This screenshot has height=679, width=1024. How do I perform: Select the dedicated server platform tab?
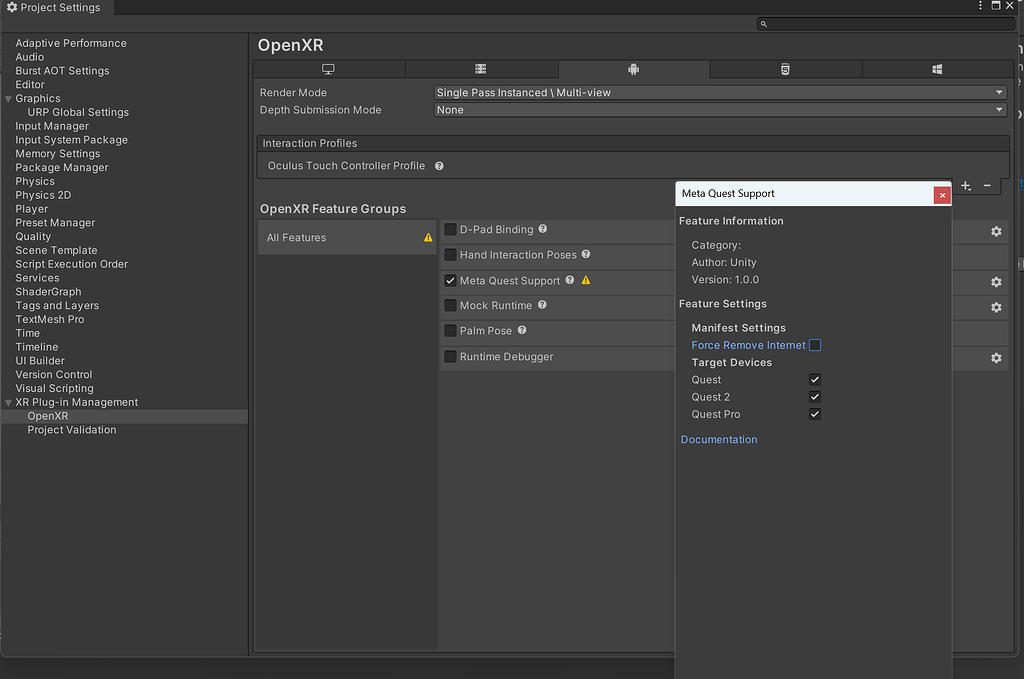[x=481, y=69]
